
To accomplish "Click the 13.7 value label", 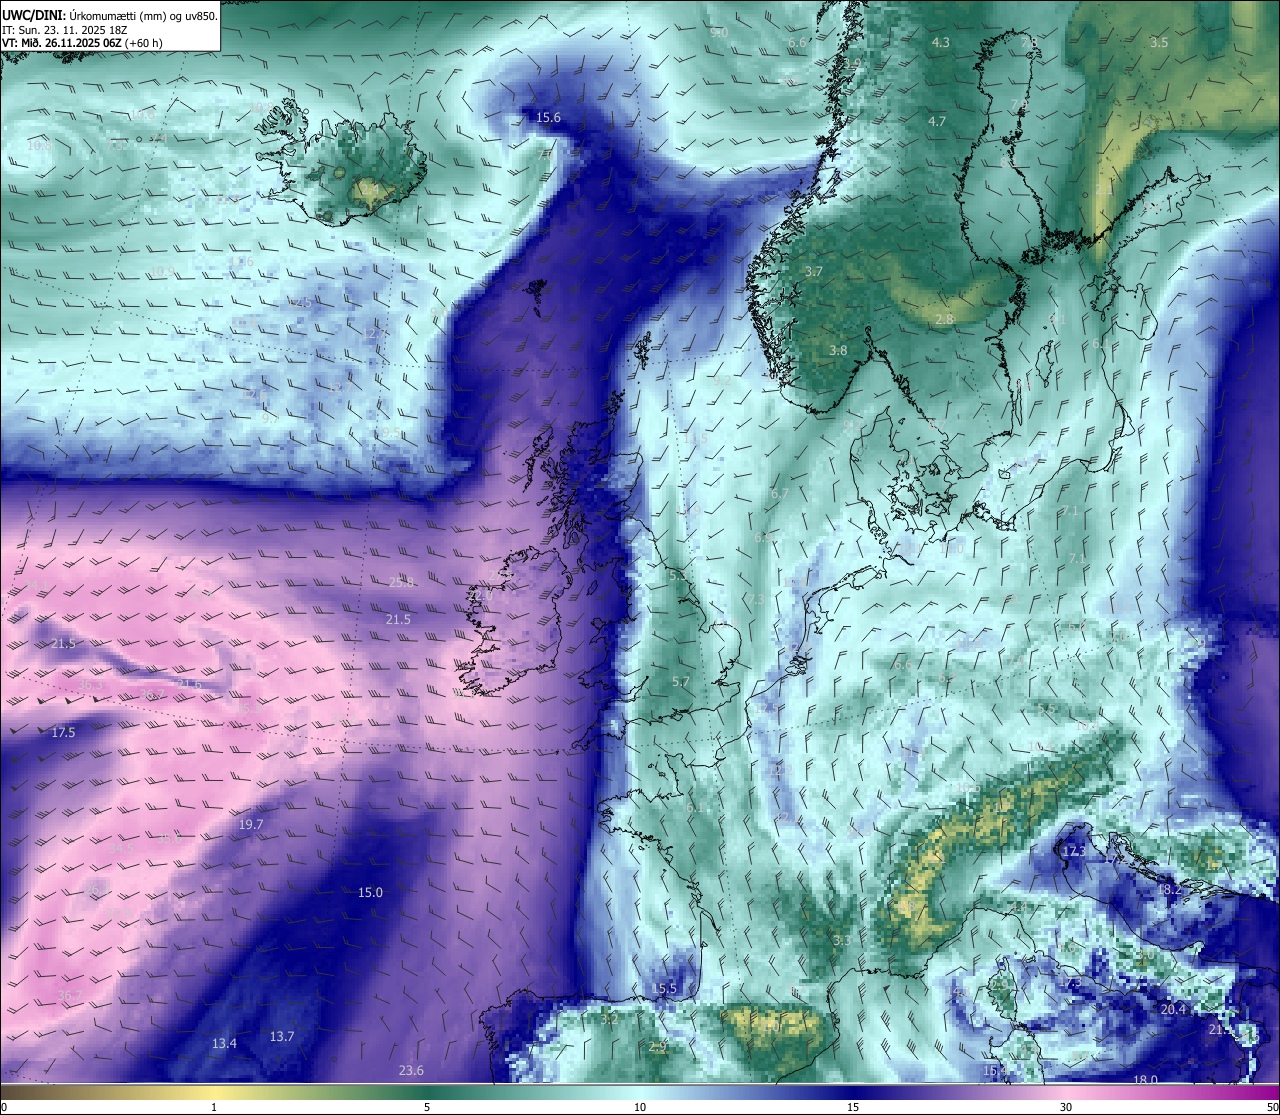I will 282,1037.
